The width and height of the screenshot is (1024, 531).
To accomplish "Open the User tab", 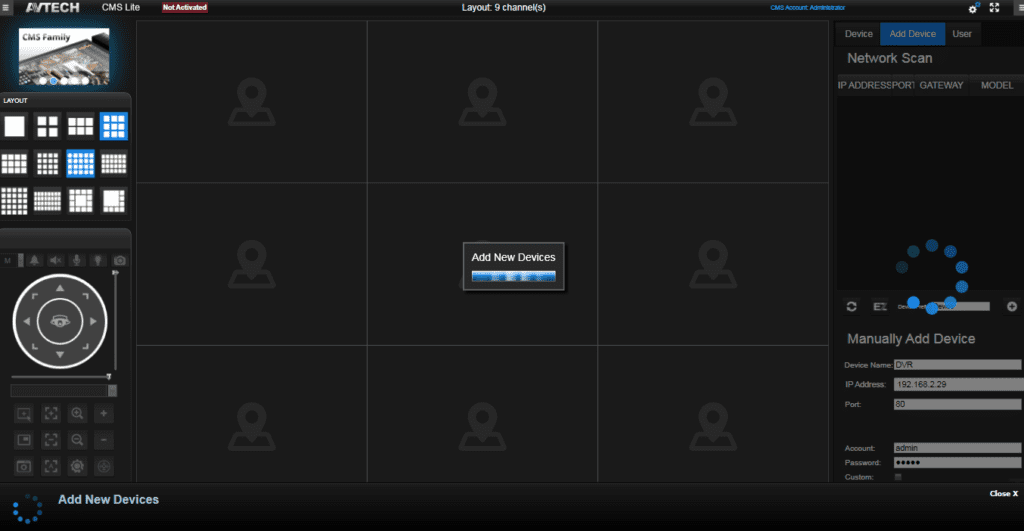I will 961,34.
